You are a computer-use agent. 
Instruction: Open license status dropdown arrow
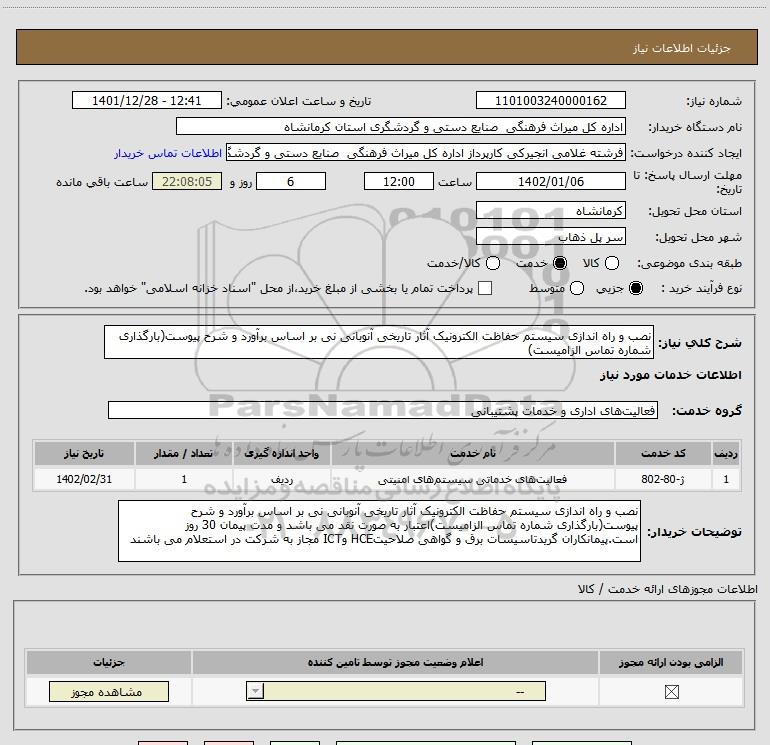click(x=255, y=691)
